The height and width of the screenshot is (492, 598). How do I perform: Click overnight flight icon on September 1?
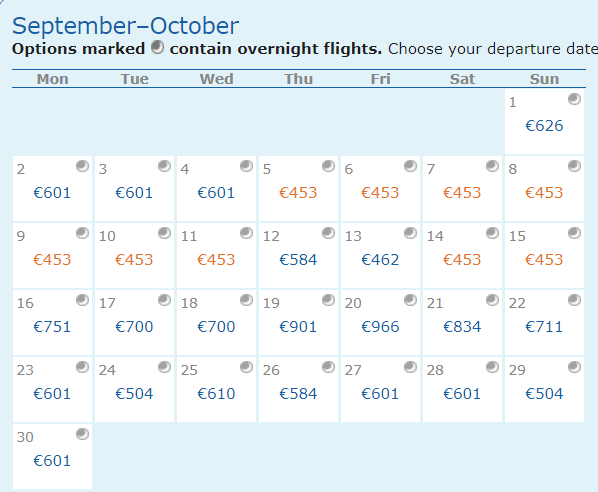[574, 99]
